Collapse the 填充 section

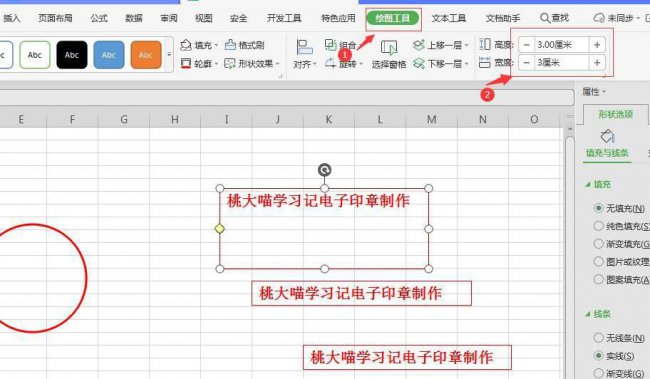tap(587, 184)
